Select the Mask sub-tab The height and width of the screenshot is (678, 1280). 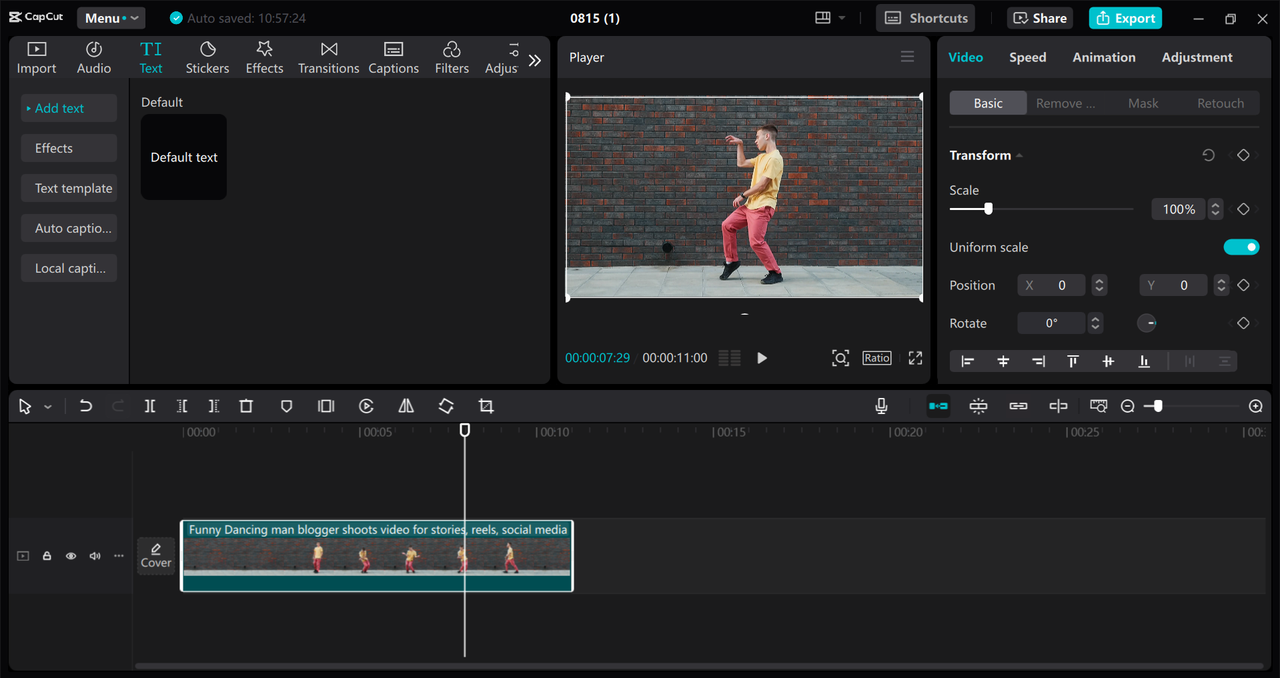(x=1143, y=103)
